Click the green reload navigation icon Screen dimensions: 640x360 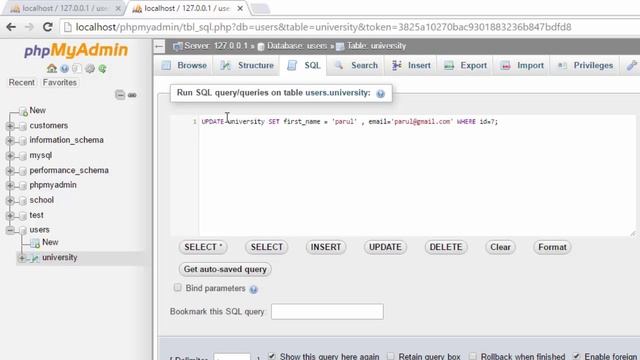(x=102, y=69)
